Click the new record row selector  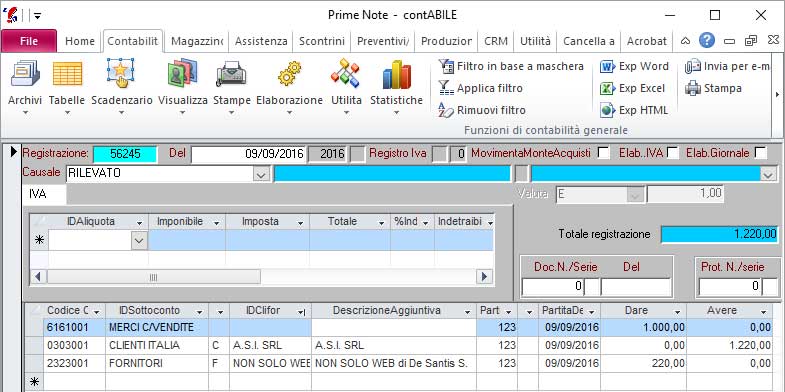[x=34, y=382]
